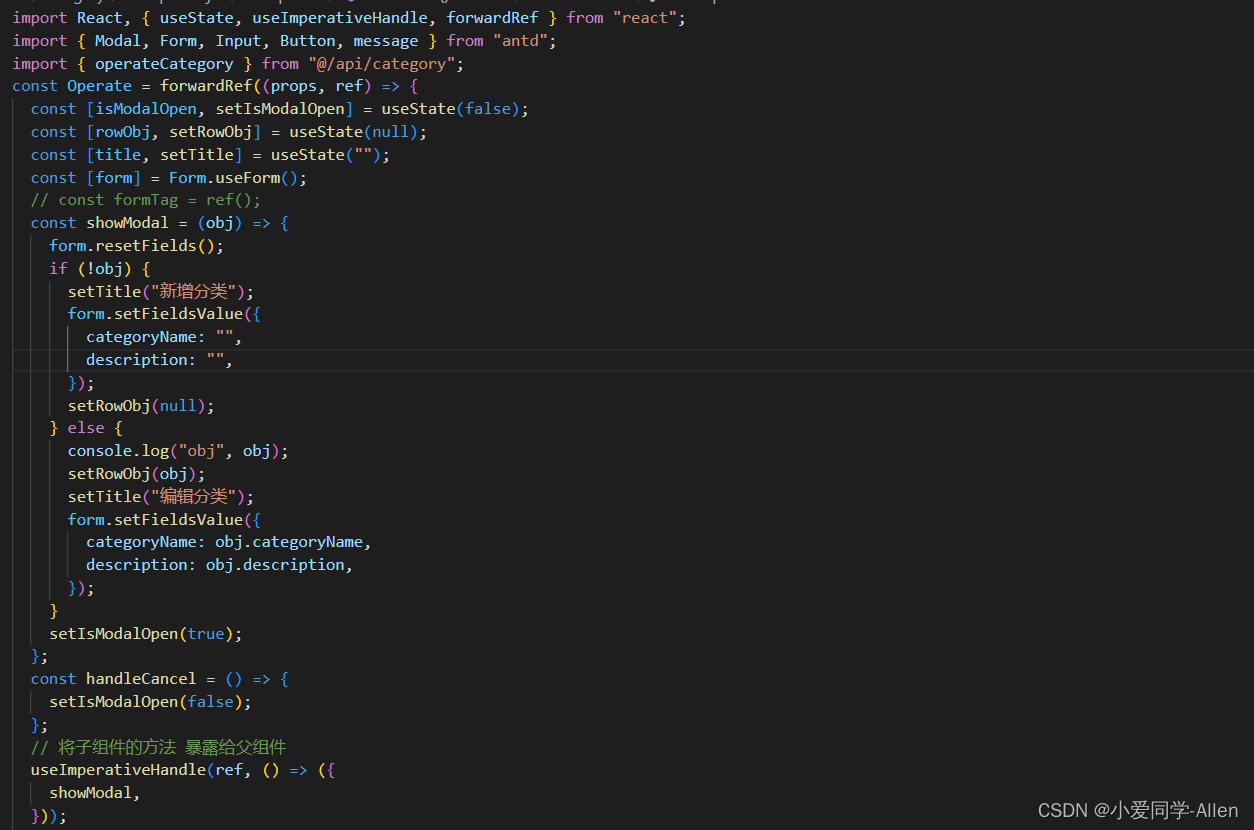Click the rowObj state variable declaration

click(123, 131)
